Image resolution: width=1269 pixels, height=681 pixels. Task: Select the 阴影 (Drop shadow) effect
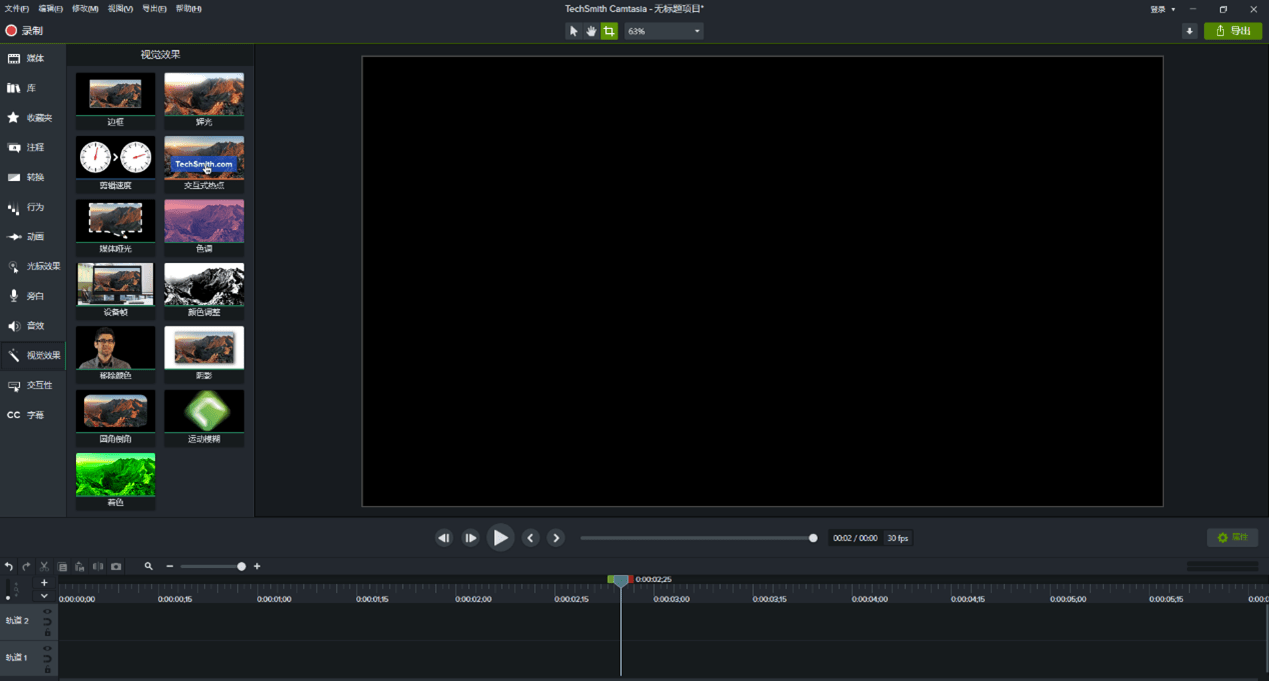coord(204,354)
